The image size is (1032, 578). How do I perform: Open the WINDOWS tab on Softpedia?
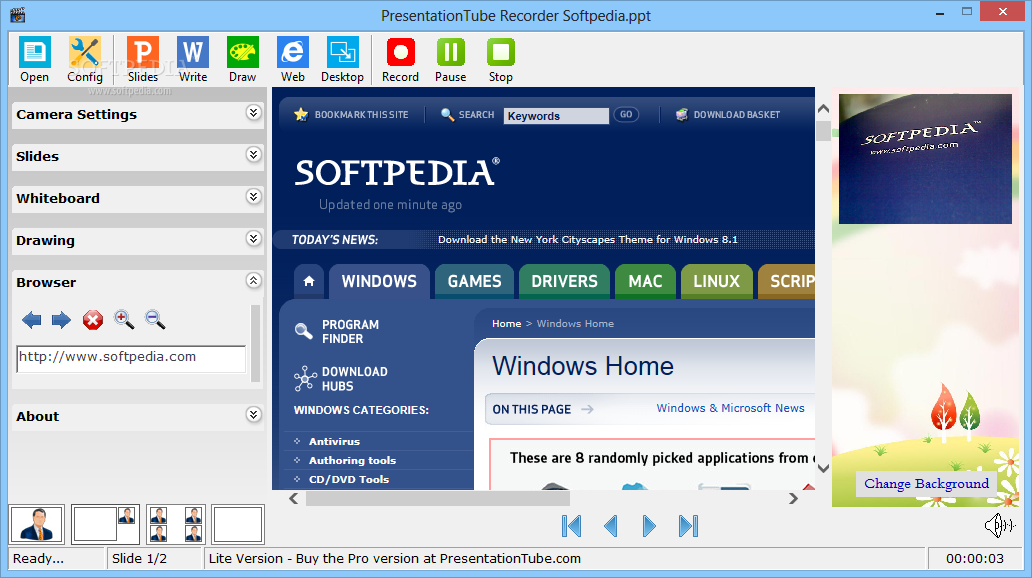point(379,282)
